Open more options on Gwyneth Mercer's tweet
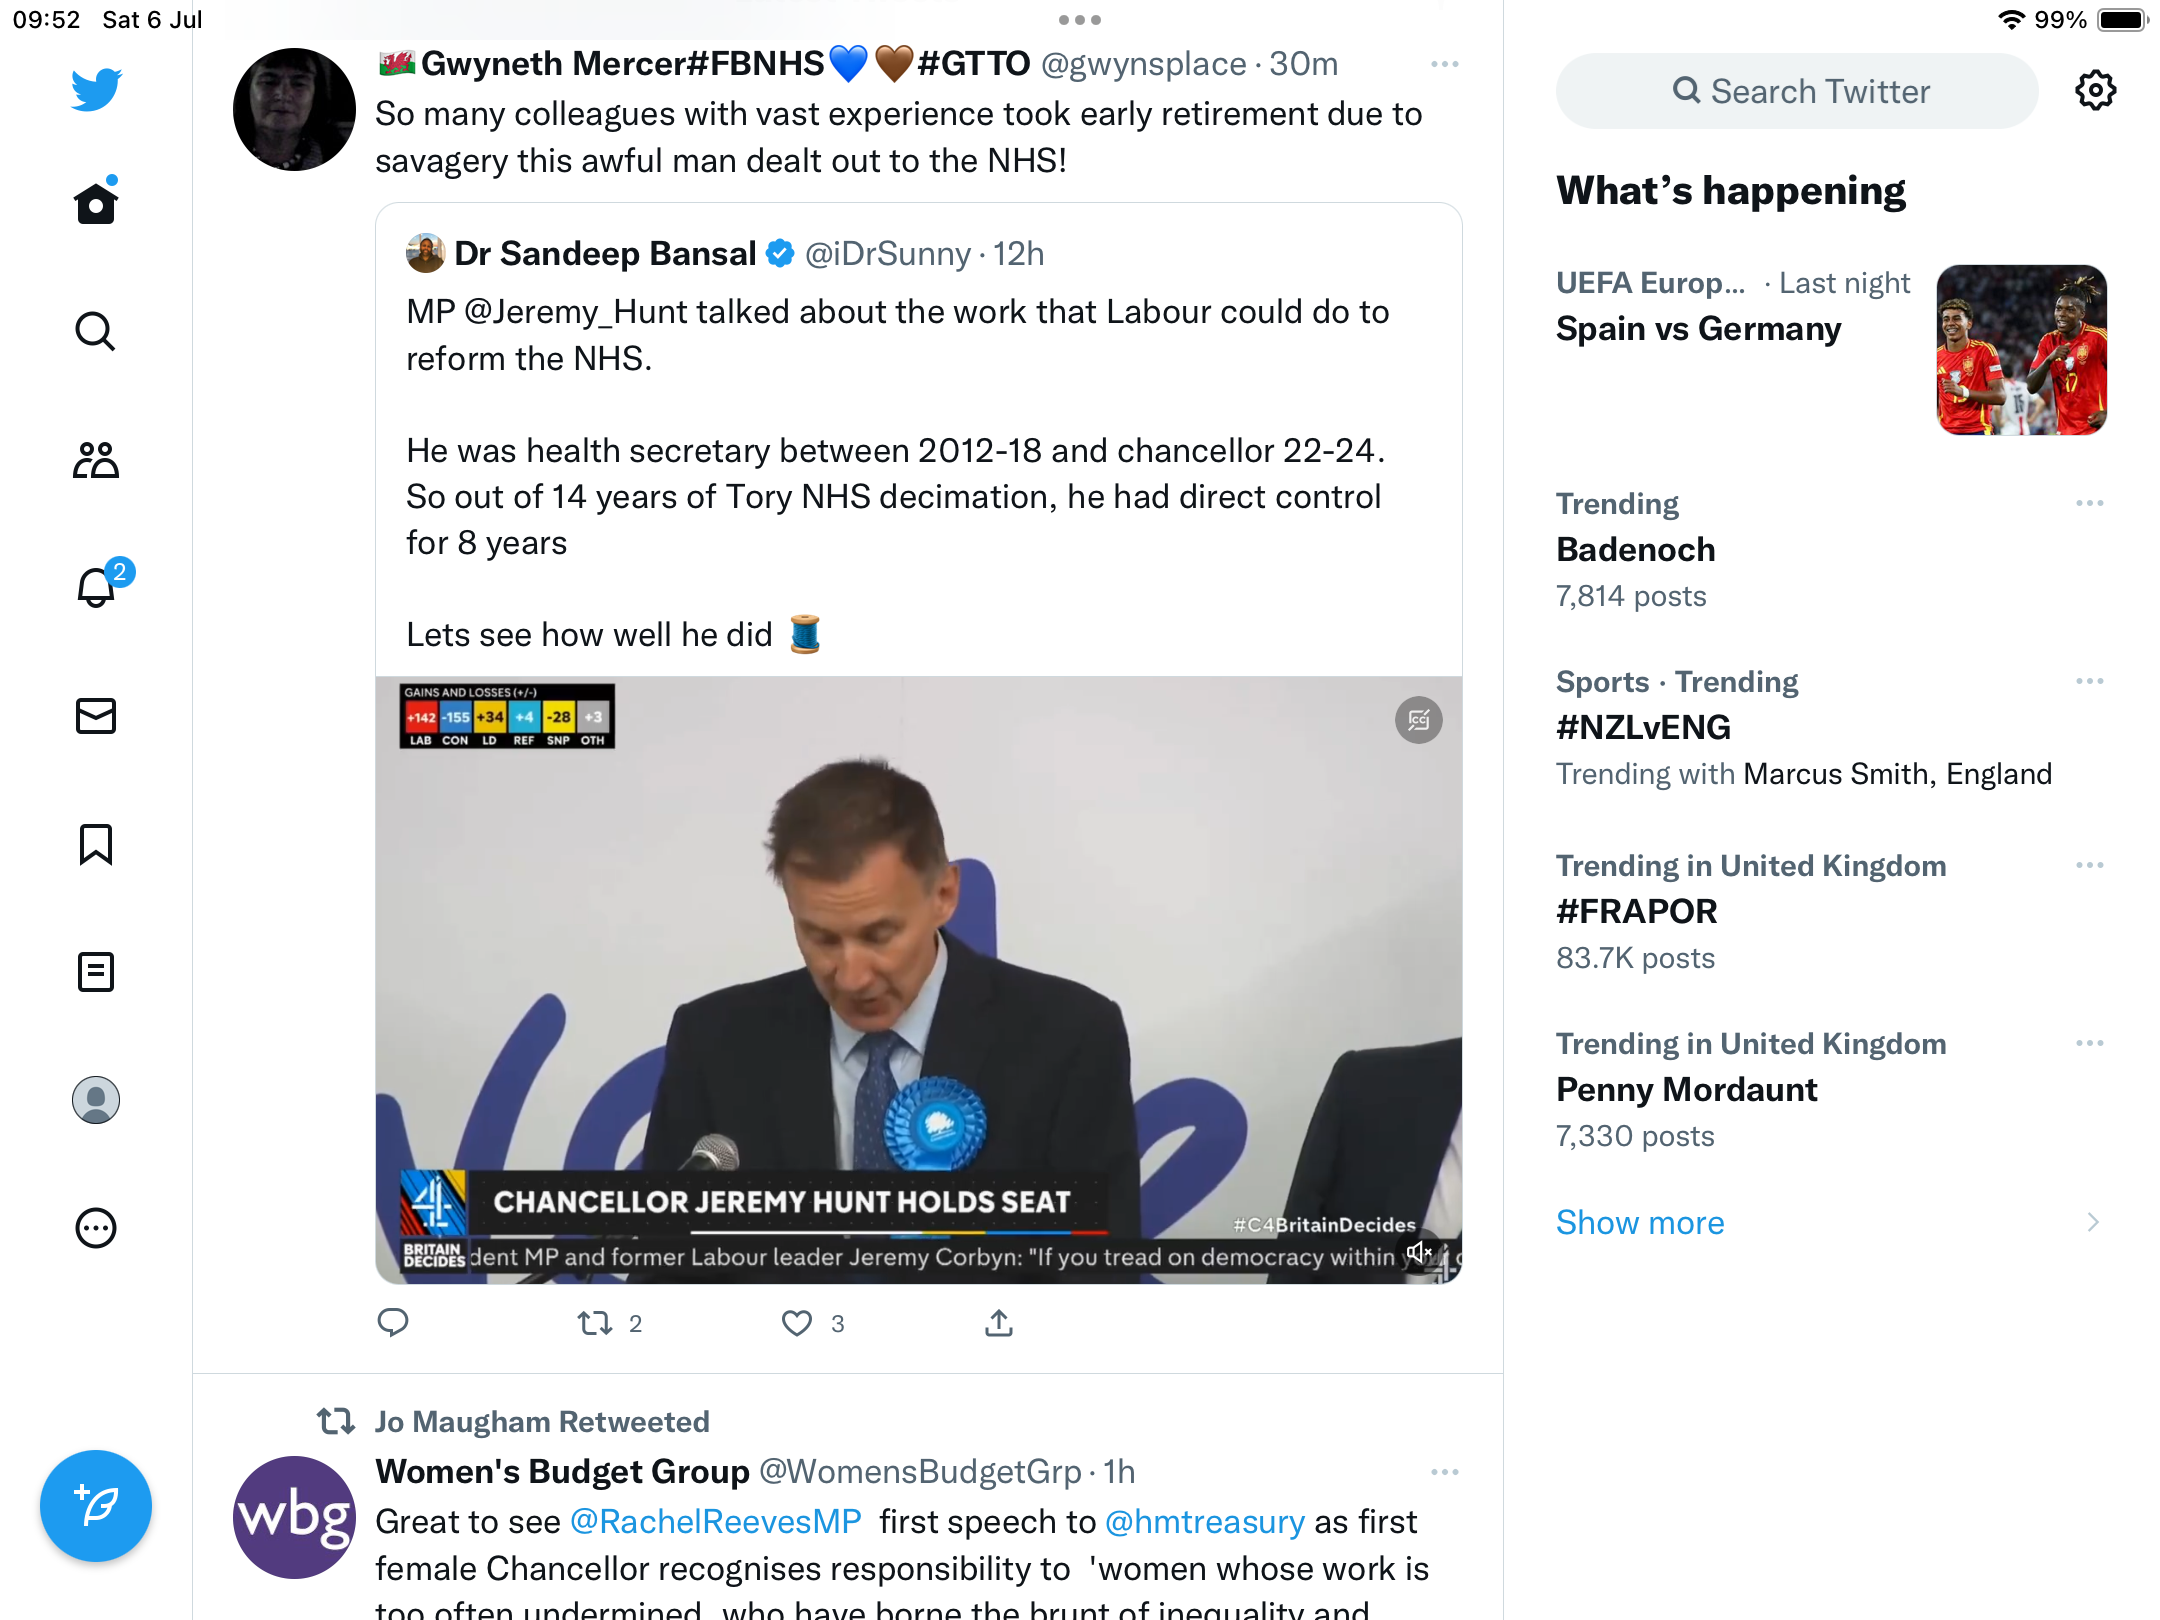The width and height of the screenshot is (2160, 1620). point(1444,64)
